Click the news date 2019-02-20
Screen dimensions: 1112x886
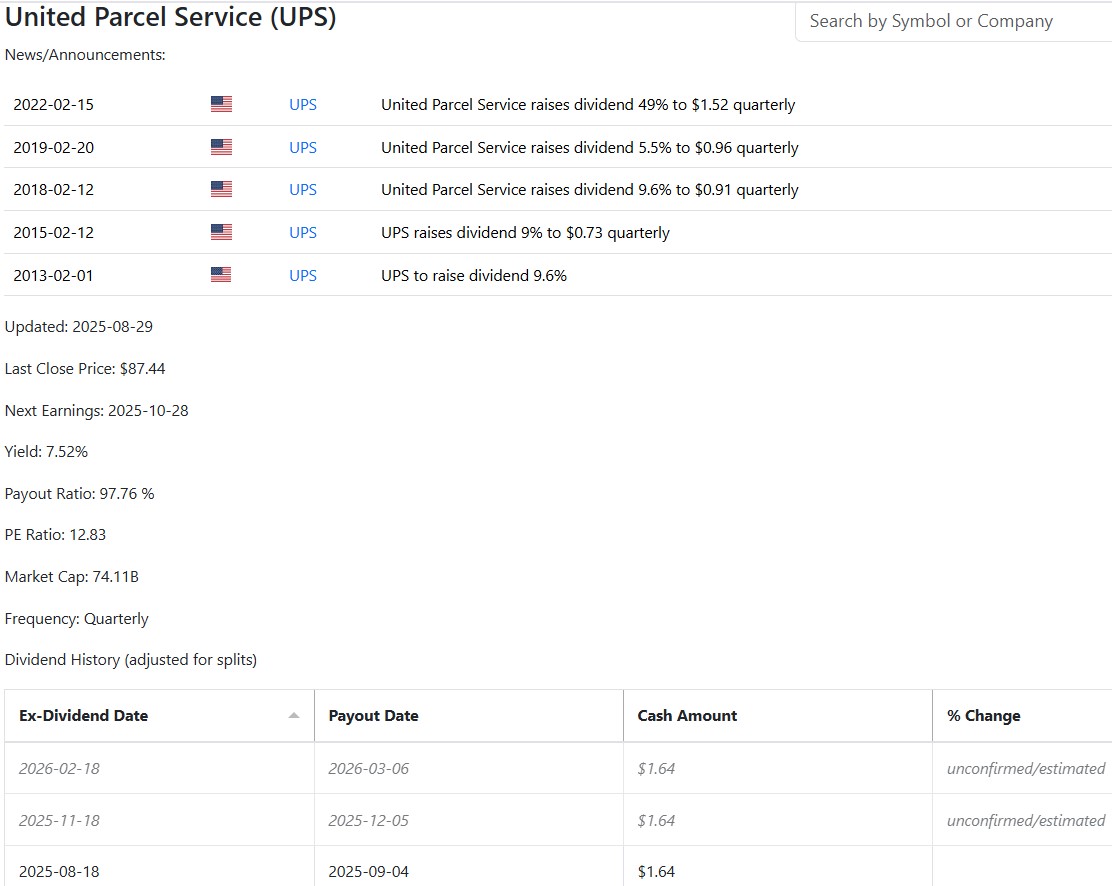coord(53,148)
